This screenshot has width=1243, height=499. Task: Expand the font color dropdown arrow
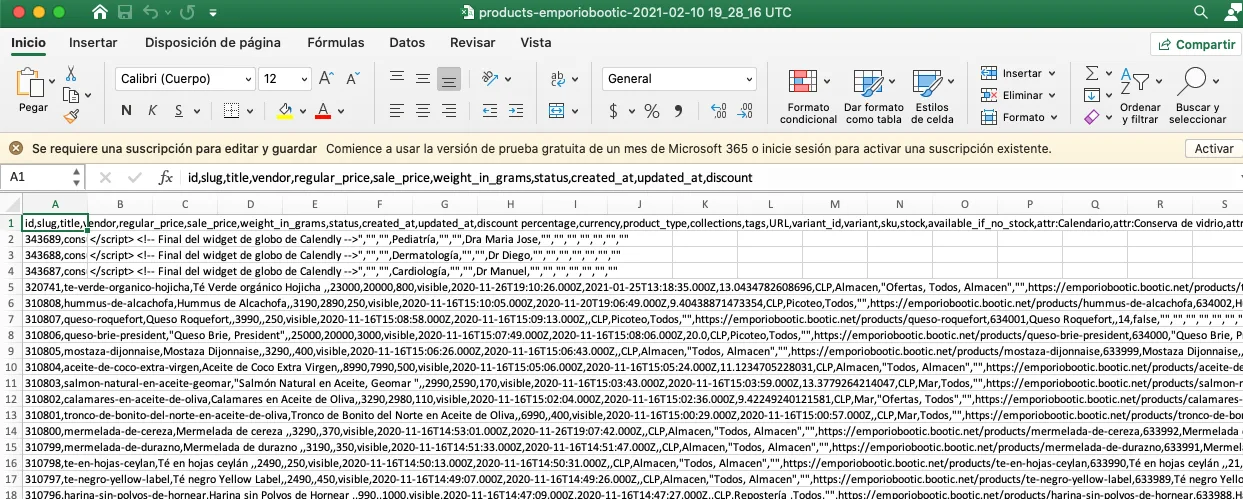tap(342, 110)
